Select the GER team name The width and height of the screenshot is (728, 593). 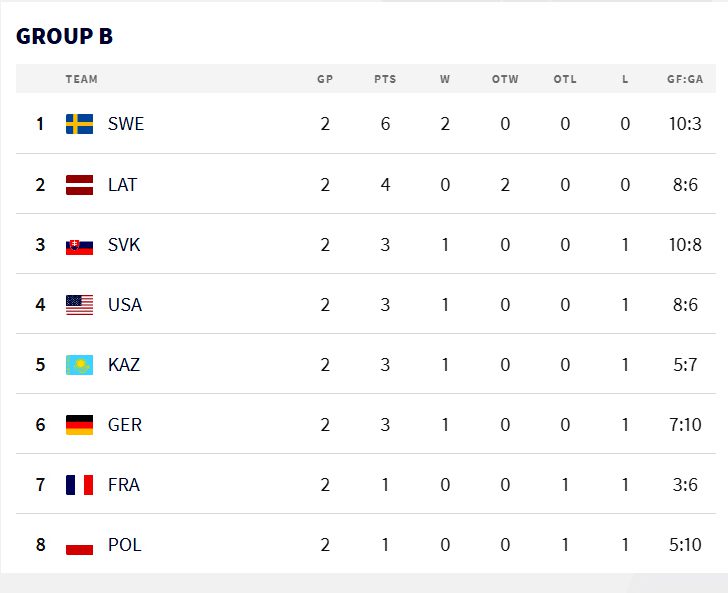tap(125, 424)
